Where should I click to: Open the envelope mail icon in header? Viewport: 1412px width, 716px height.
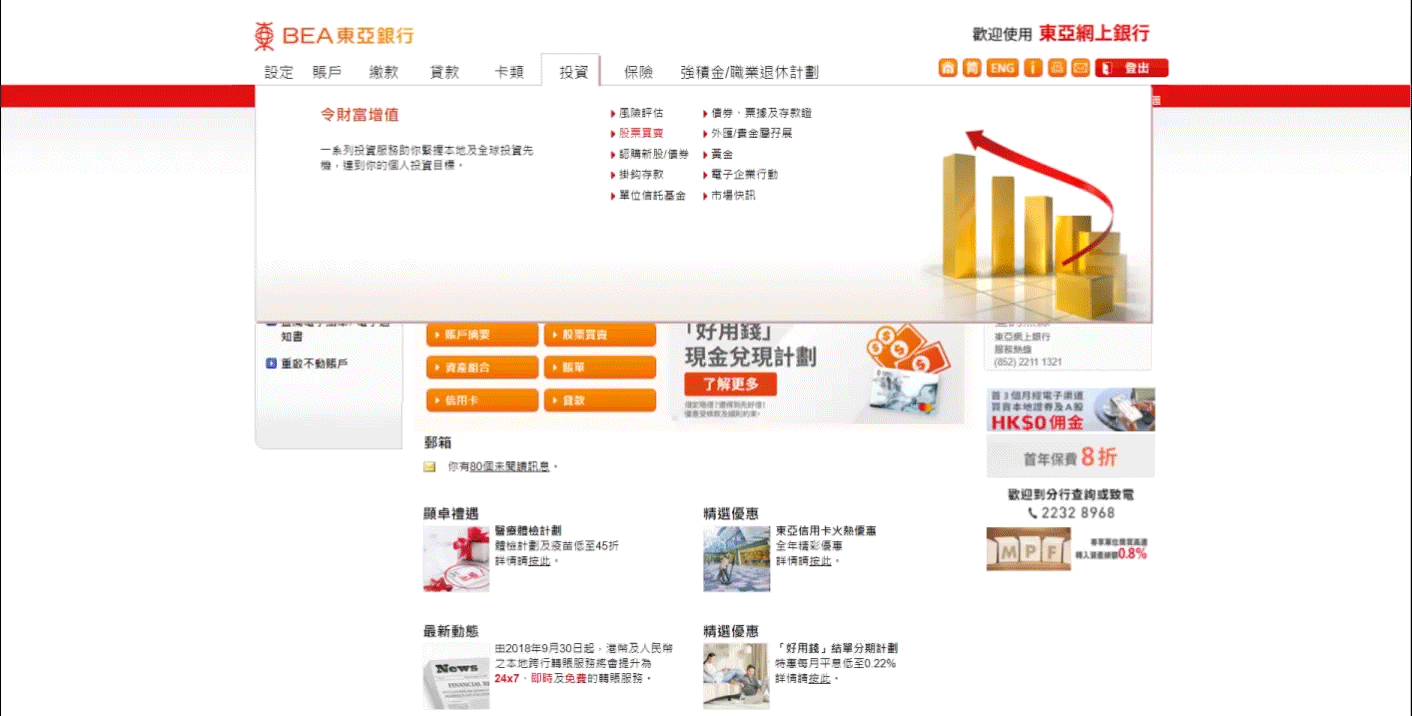click(1080, 68)
